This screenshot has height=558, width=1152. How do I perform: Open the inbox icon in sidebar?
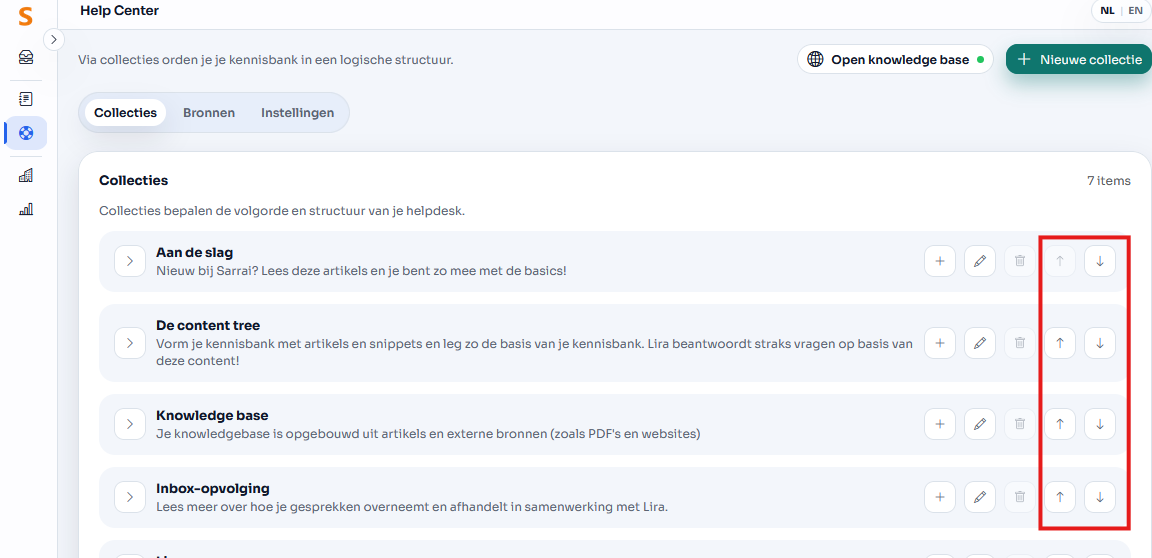(26, 58)
